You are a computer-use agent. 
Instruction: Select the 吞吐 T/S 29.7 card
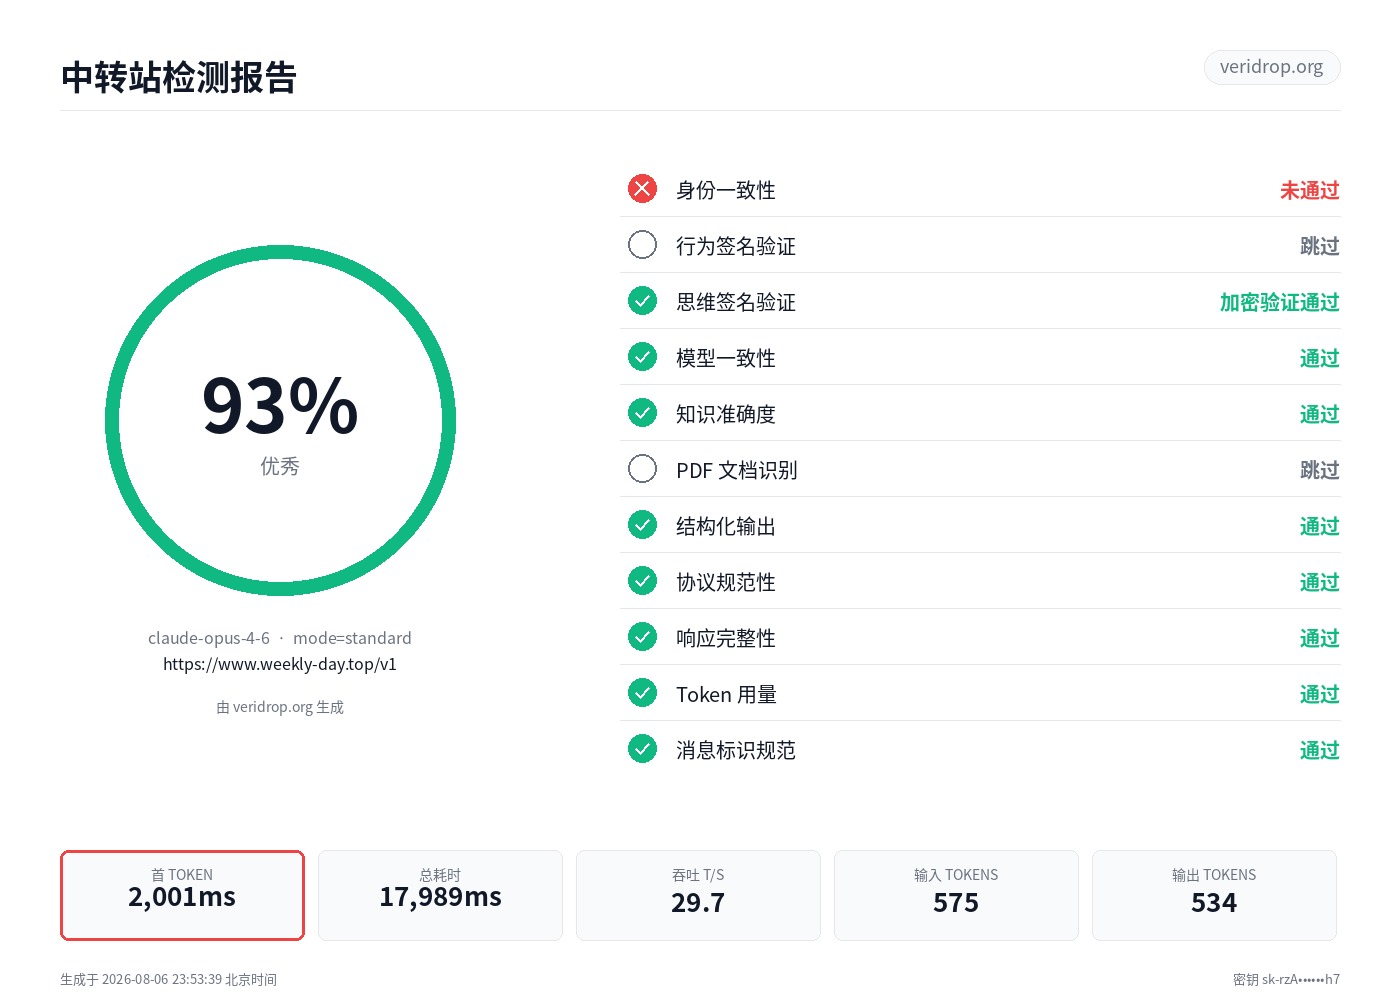pos(698,895)
